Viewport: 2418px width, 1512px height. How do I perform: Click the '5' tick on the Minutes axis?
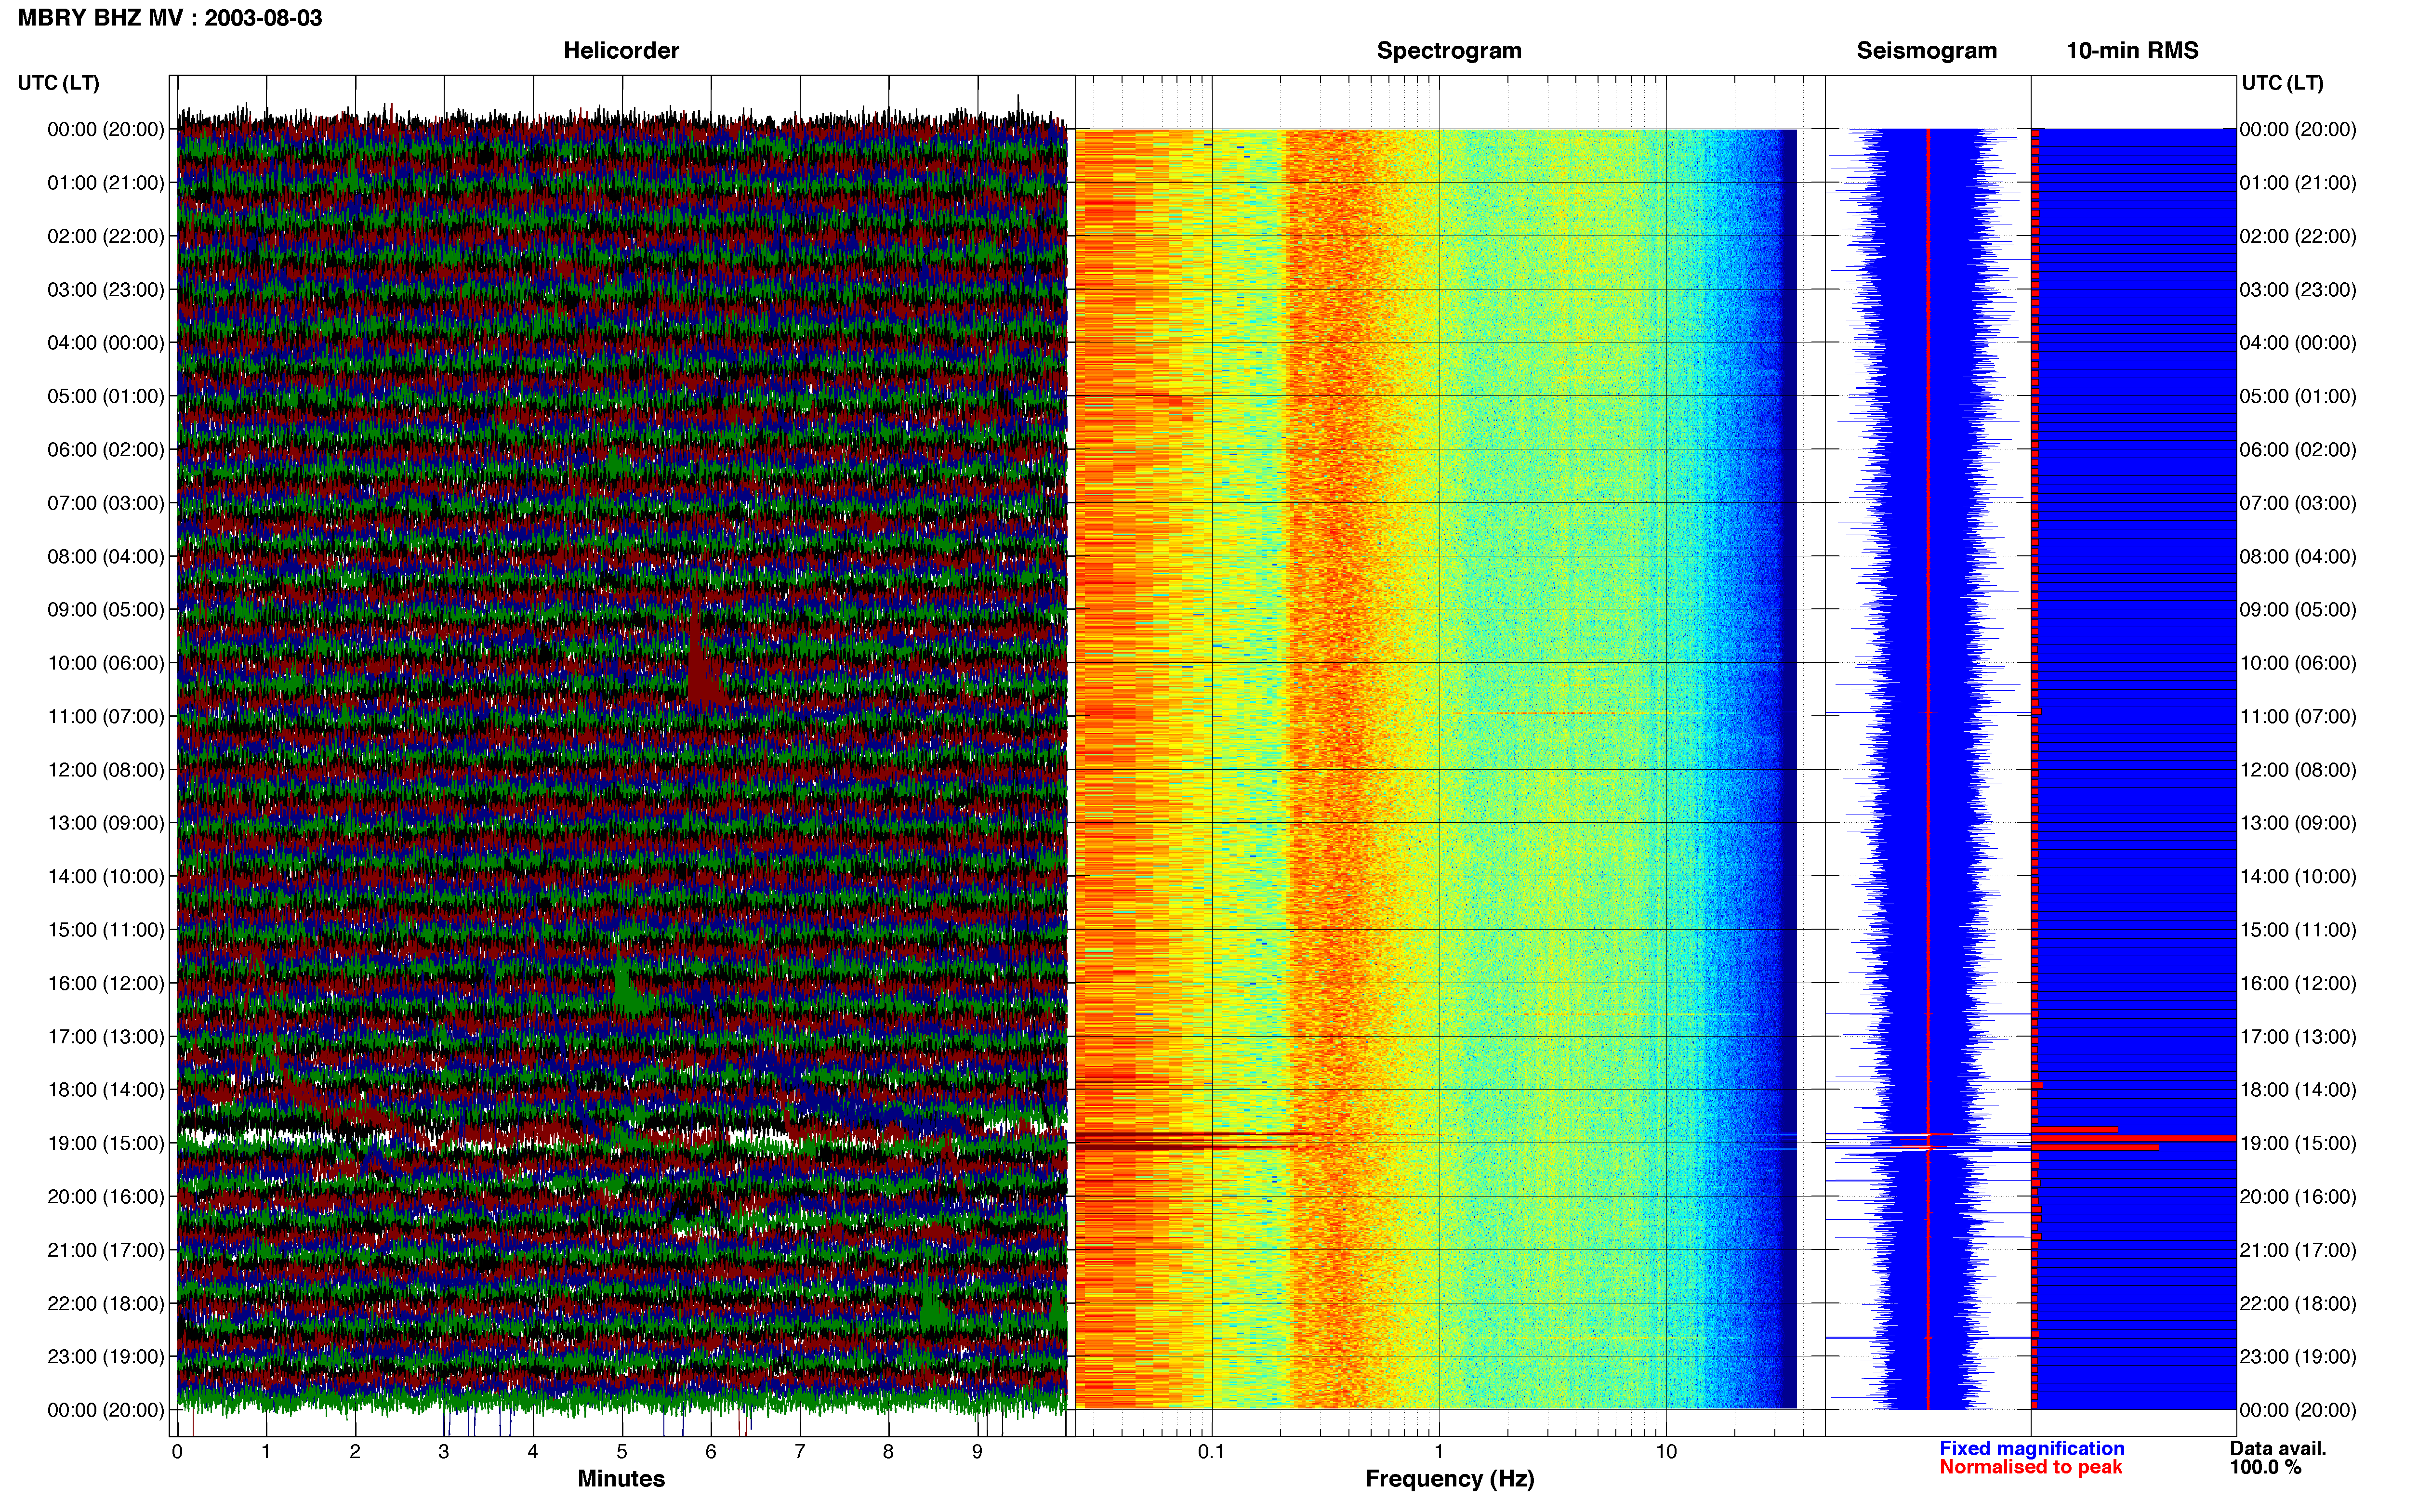click(622, 1452)
